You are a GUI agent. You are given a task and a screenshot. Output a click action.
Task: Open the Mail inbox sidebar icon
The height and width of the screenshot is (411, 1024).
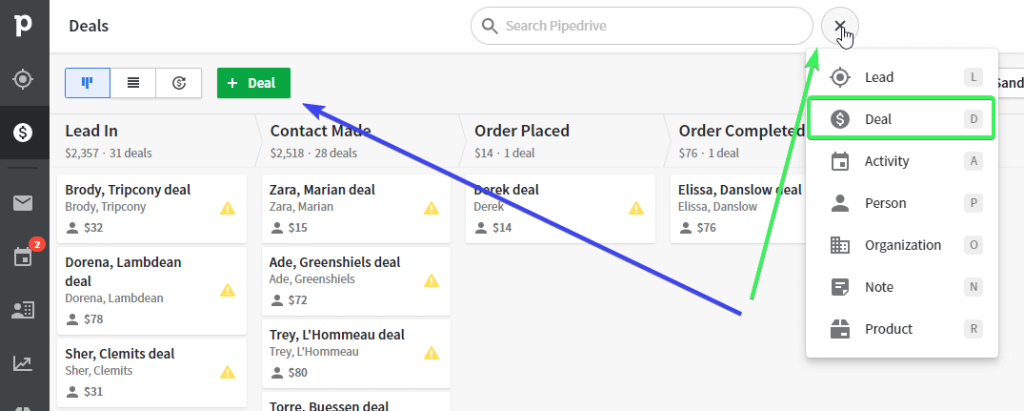point(23,204)
